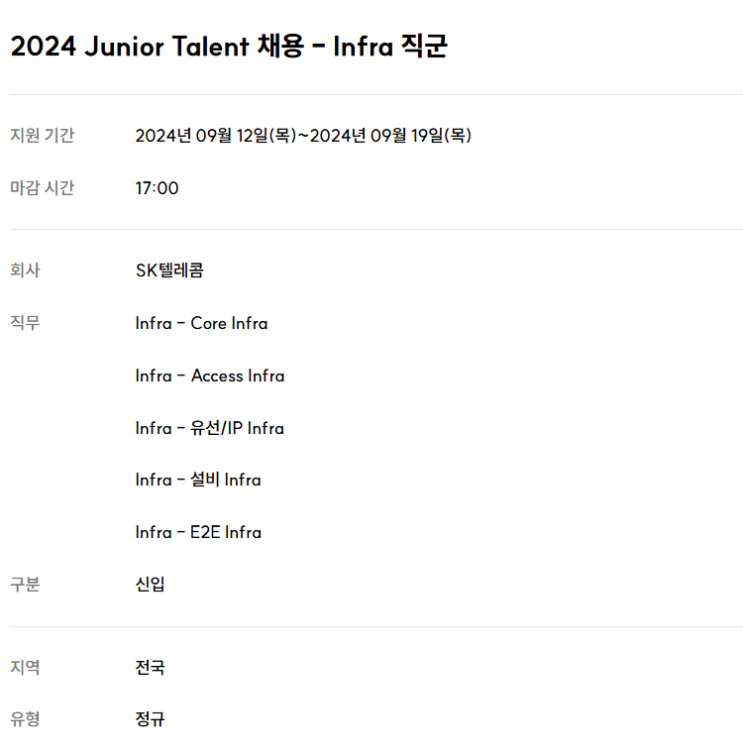The height and width of the screenshot is (756, 743).
Task: Click the 지원 기간 label
Action: [42, 136]
